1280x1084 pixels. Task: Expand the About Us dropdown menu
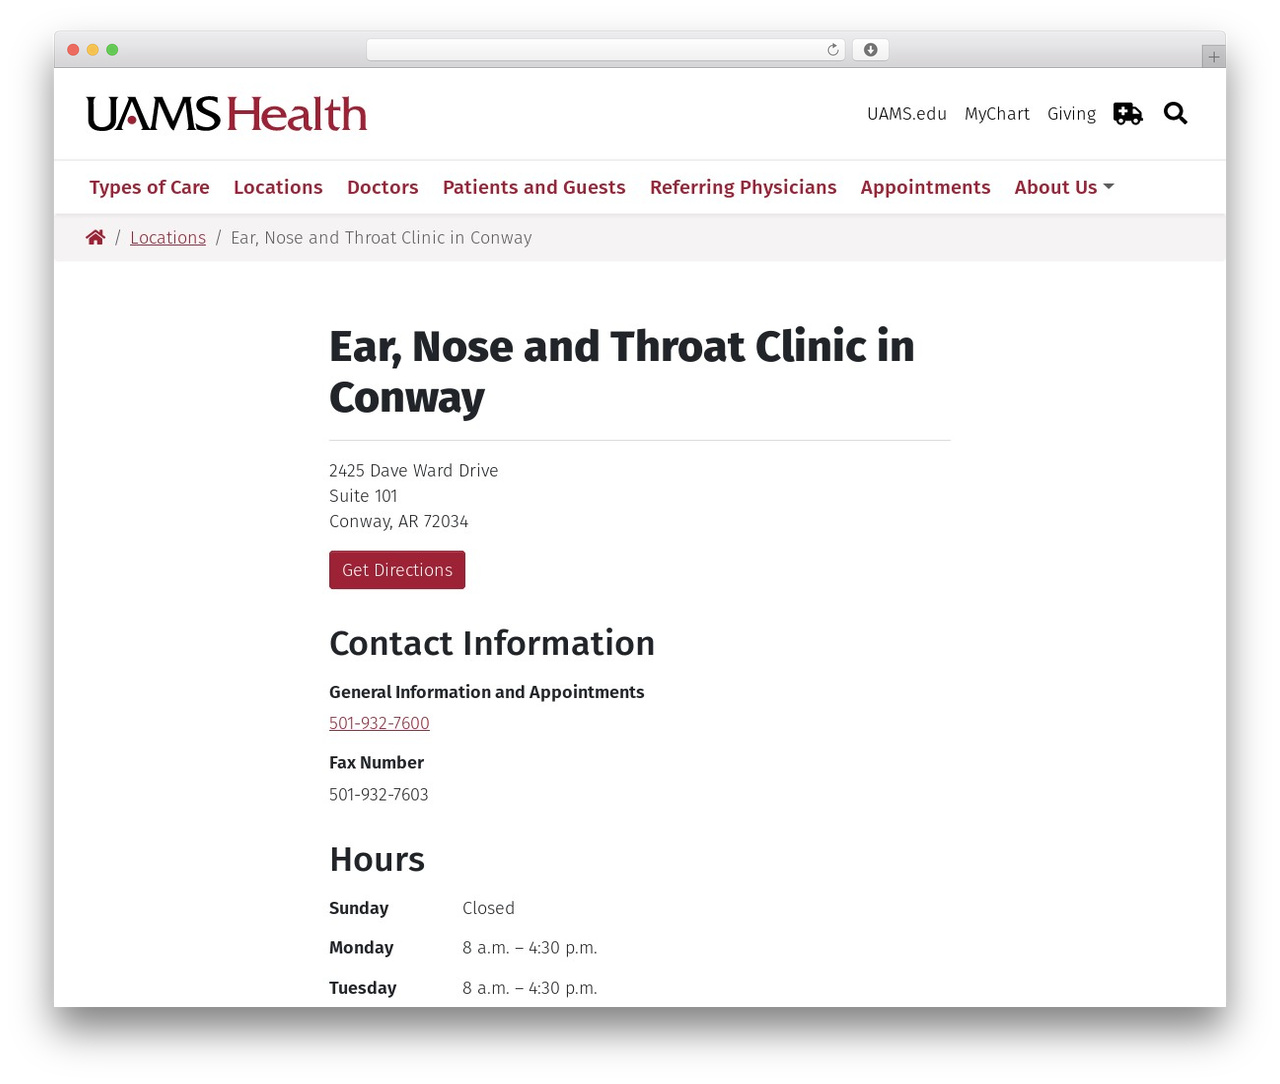click(x=1064, y=187)
